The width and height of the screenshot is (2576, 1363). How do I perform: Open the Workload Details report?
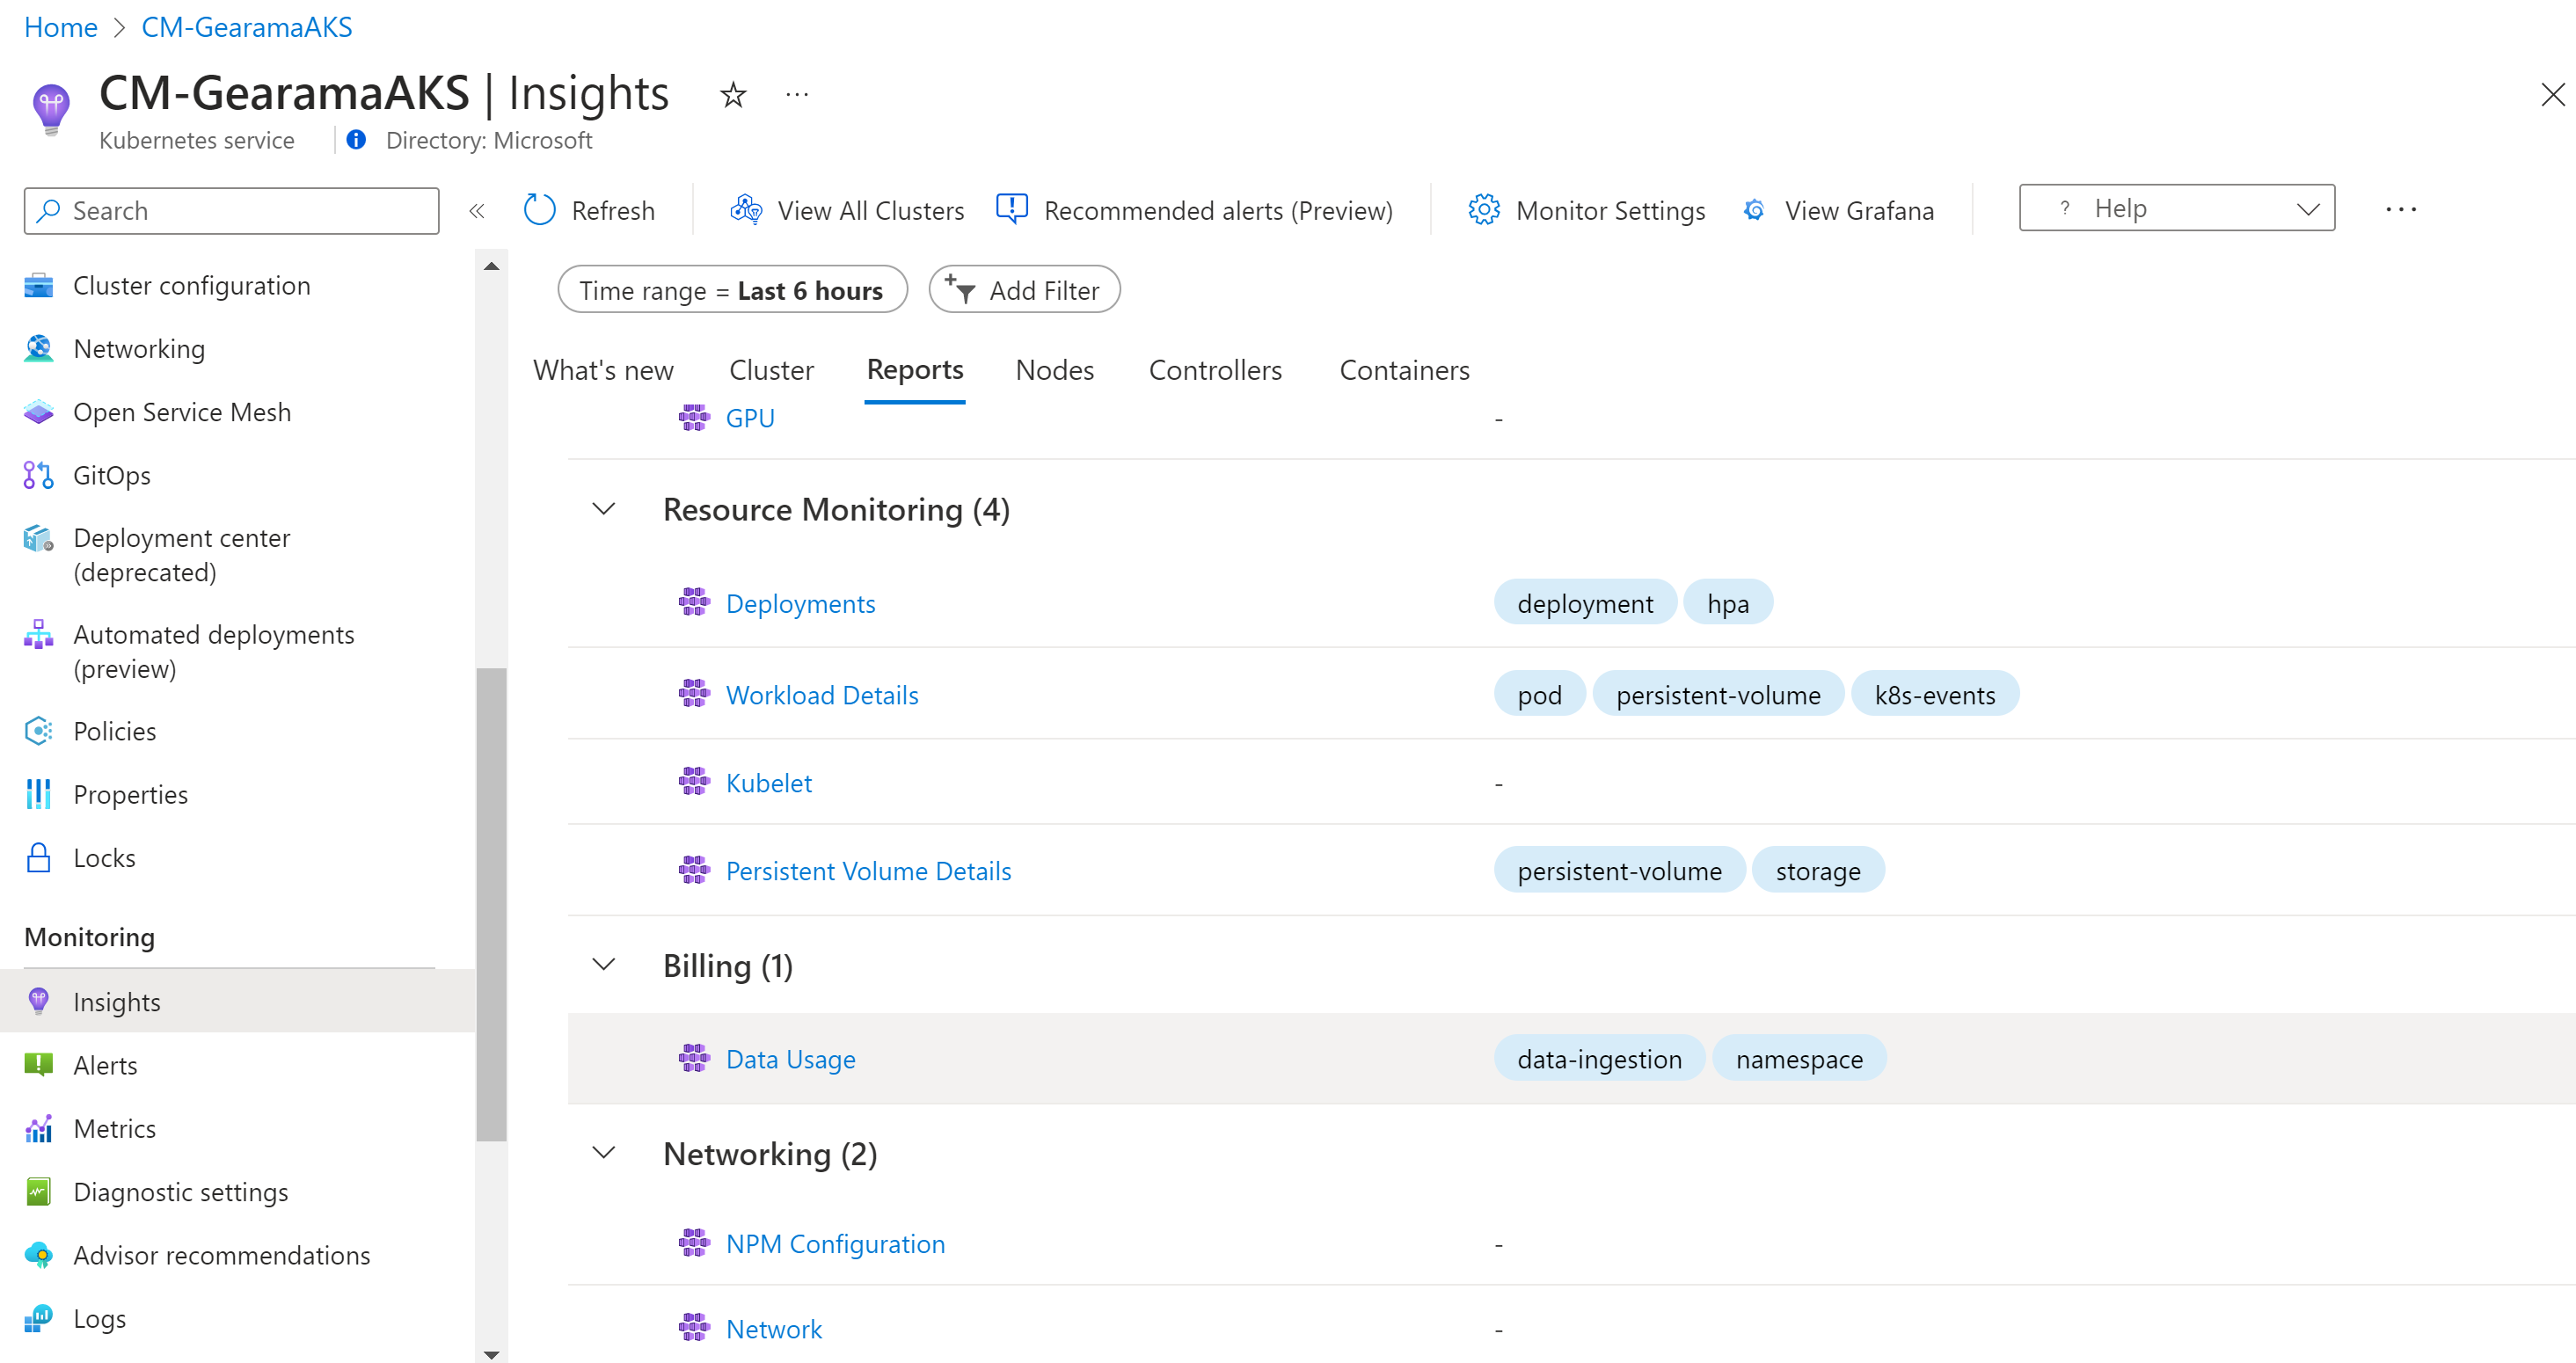[822, 695]
